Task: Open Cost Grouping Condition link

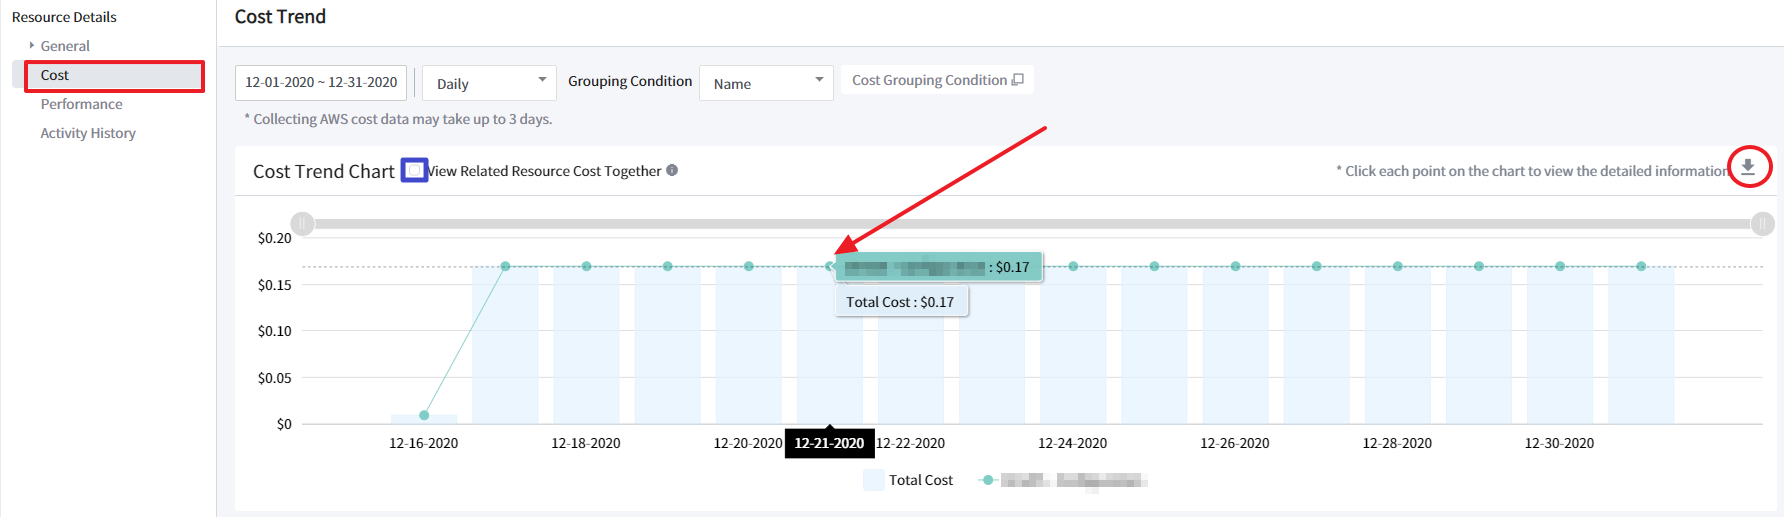Action: click(x=937, y=80)
